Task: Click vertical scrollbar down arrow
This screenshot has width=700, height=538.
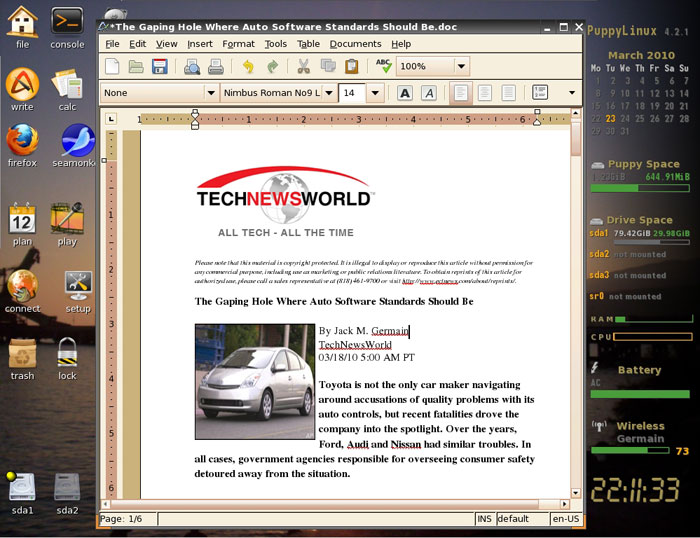Action: [x=575, y=493]
